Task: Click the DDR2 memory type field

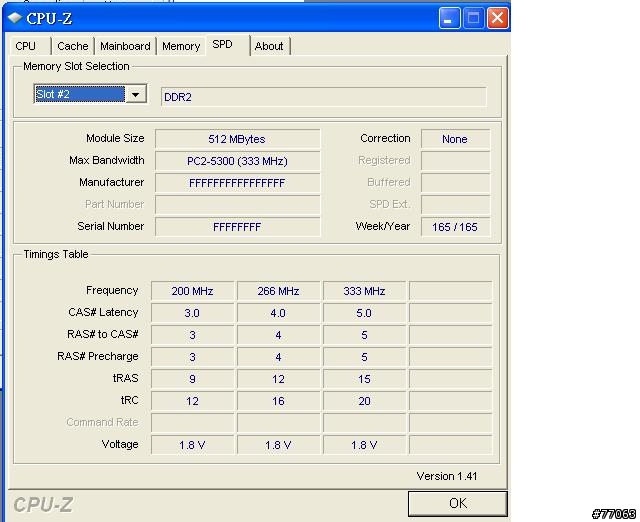Action: 324,97
